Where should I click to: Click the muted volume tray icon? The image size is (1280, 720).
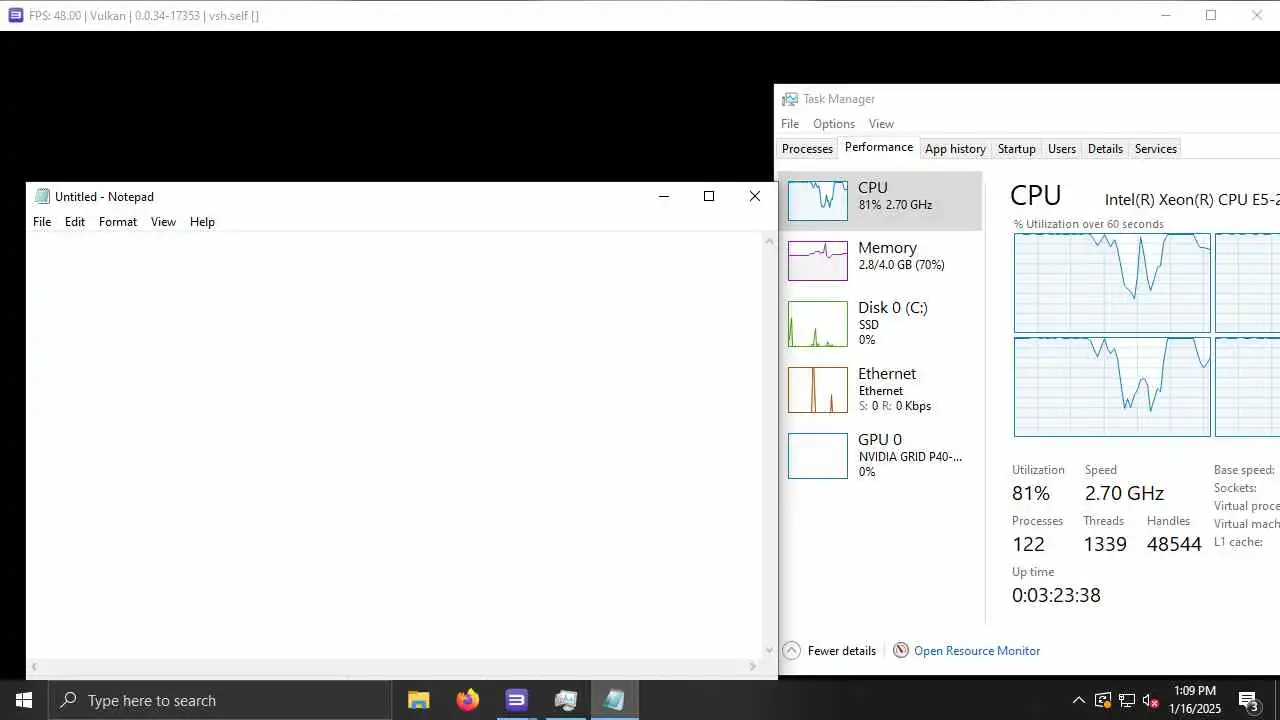[1151, 700]
